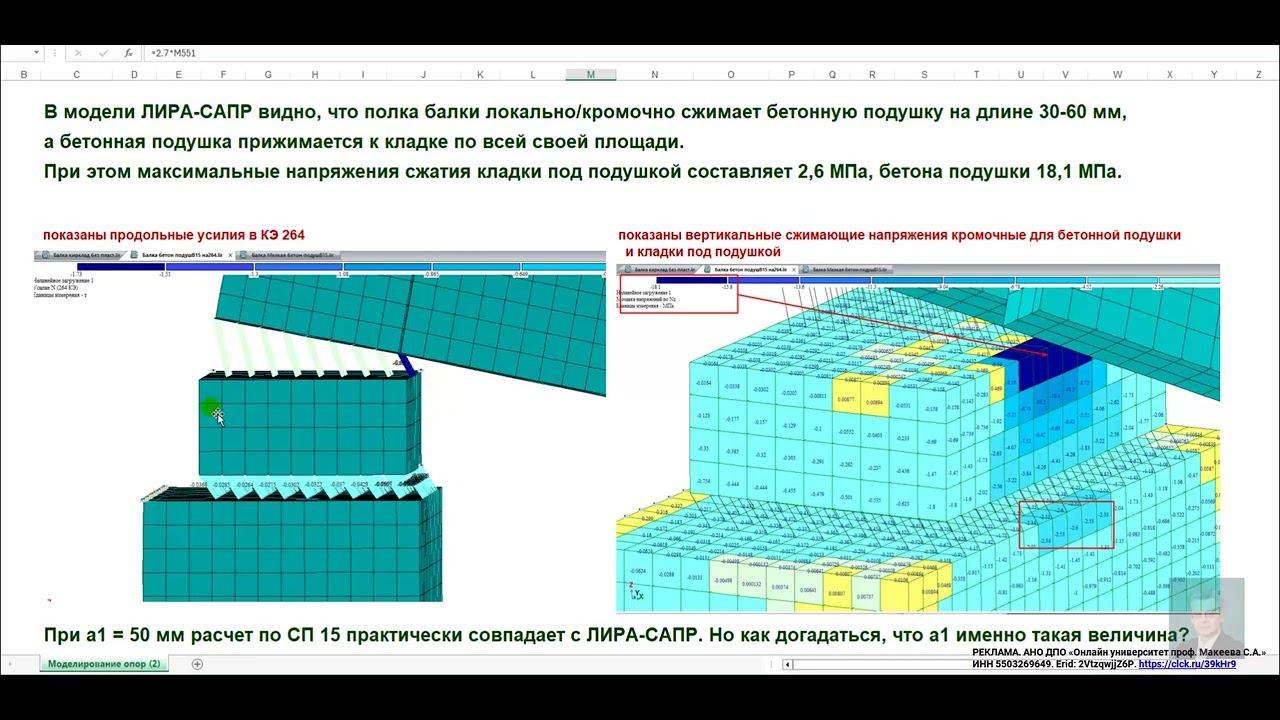Click the Enter checkmark formula icon

pos(103,53)
